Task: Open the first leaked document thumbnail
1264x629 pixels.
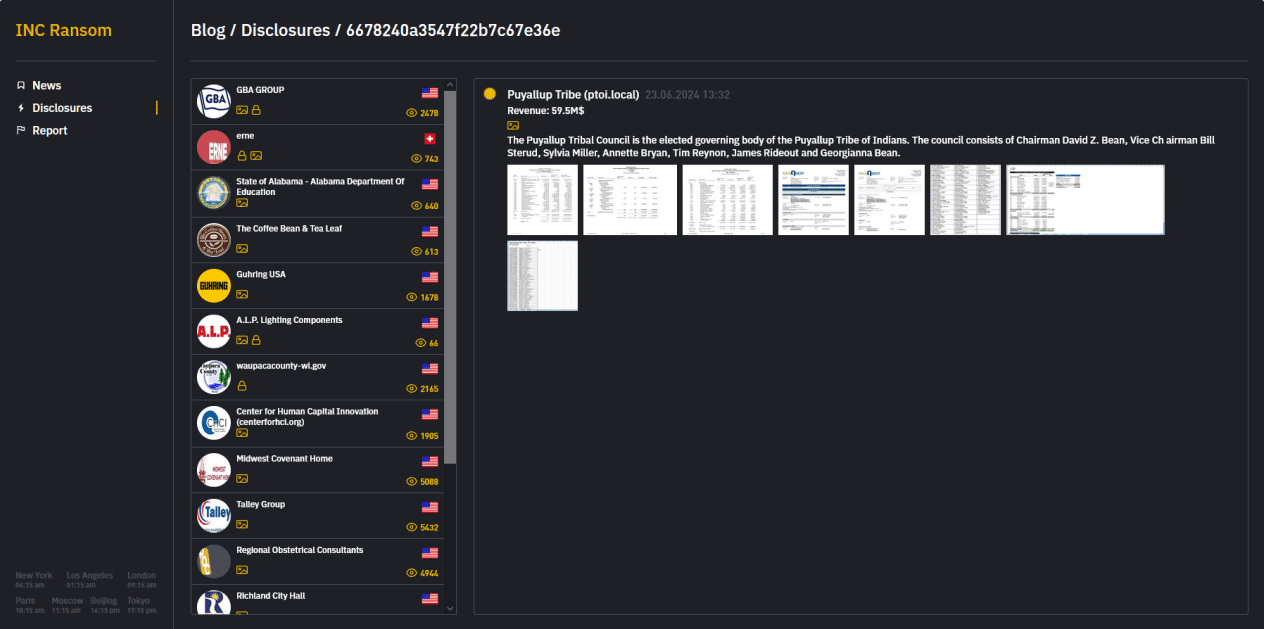Action: tap(543, 200)
